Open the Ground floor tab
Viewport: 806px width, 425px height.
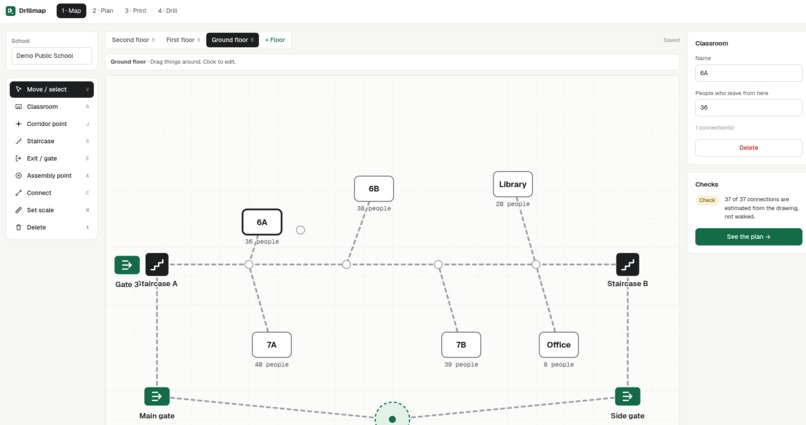click(x=232, y=40)
